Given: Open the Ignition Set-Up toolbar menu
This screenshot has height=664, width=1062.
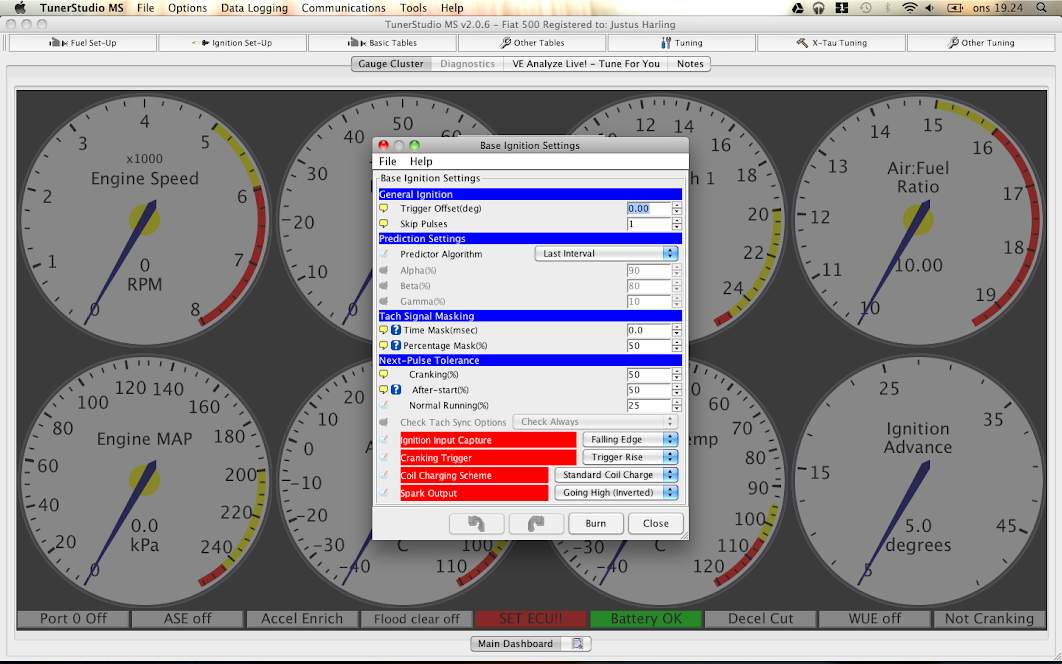Looking at the screenshot, I should 232,43.
